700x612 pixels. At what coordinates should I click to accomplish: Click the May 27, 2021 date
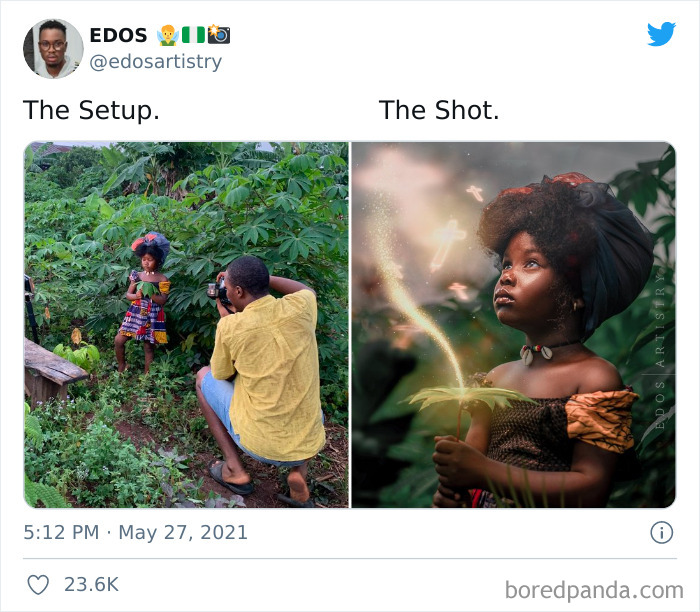(182, 532)
